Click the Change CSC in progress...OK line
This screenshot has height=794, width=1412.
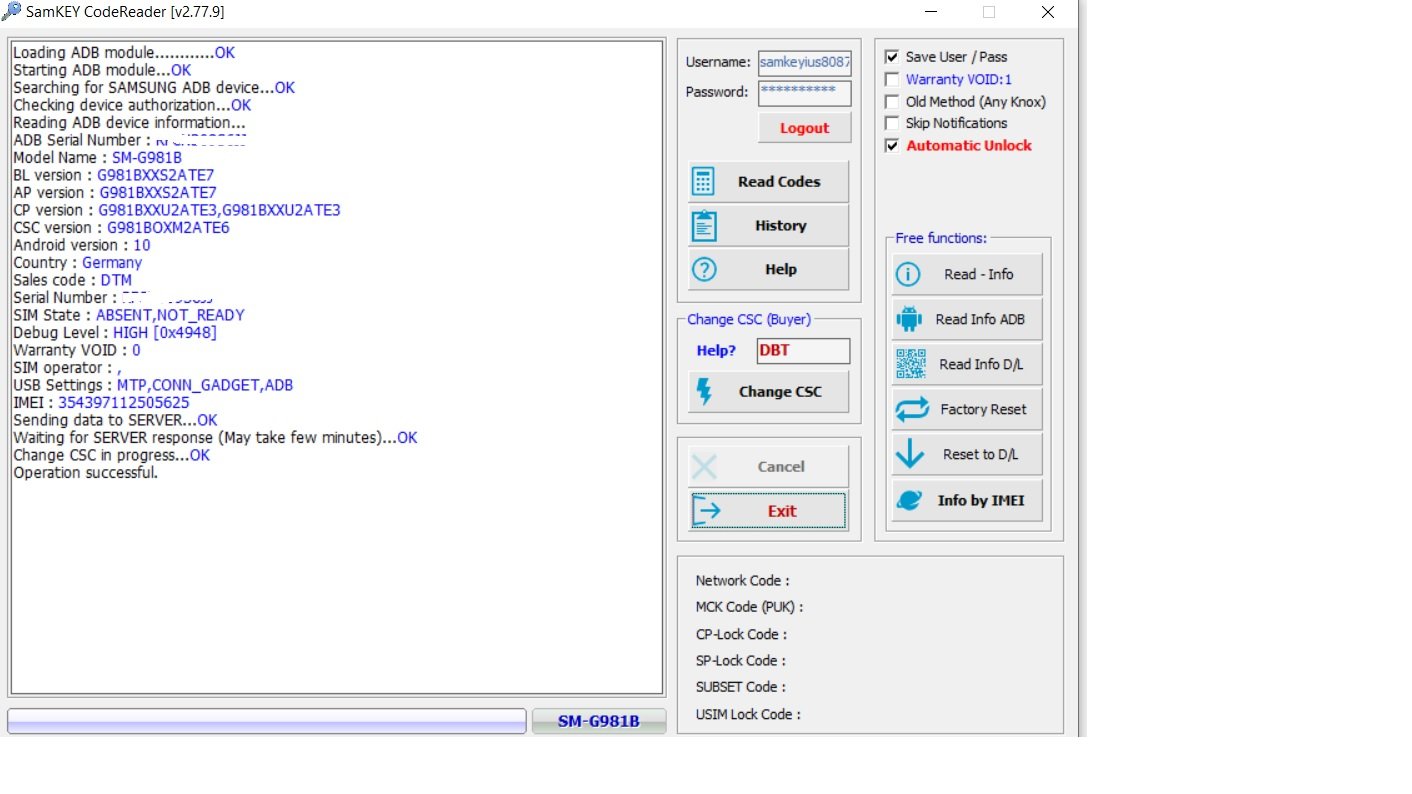click(x=112, y=455)
